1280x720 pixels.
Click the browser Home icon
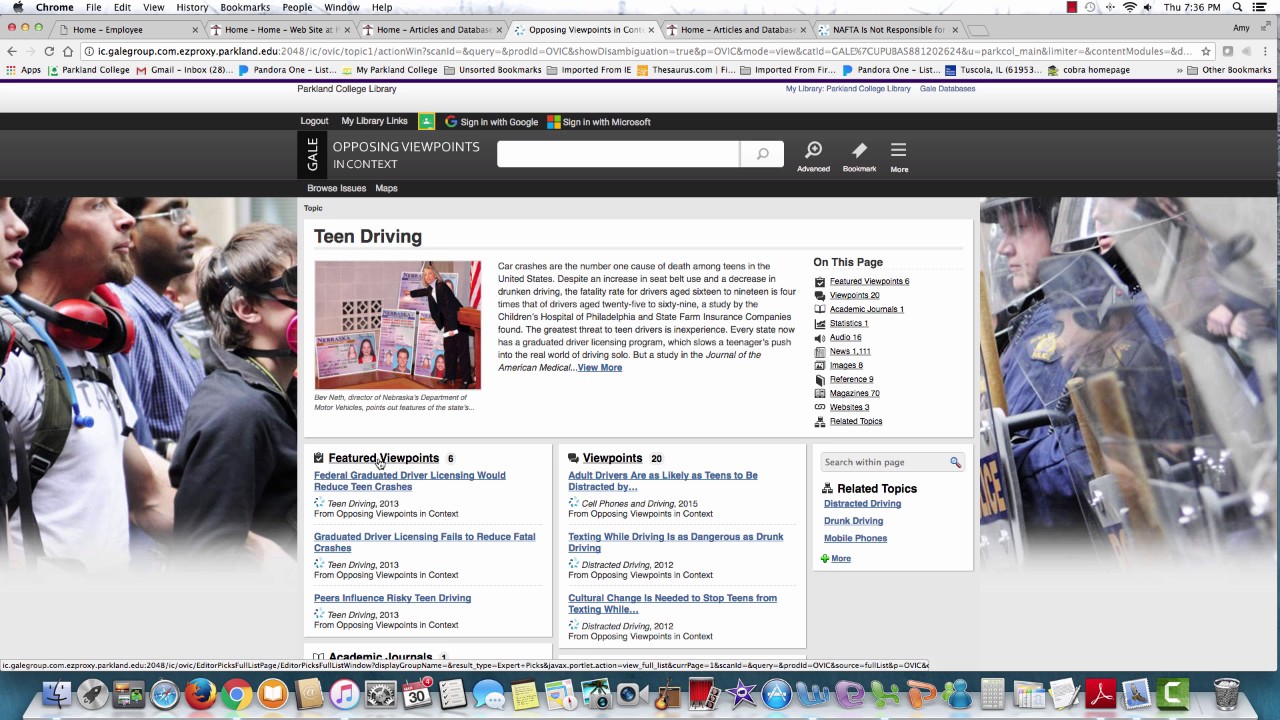pos(68,51)
